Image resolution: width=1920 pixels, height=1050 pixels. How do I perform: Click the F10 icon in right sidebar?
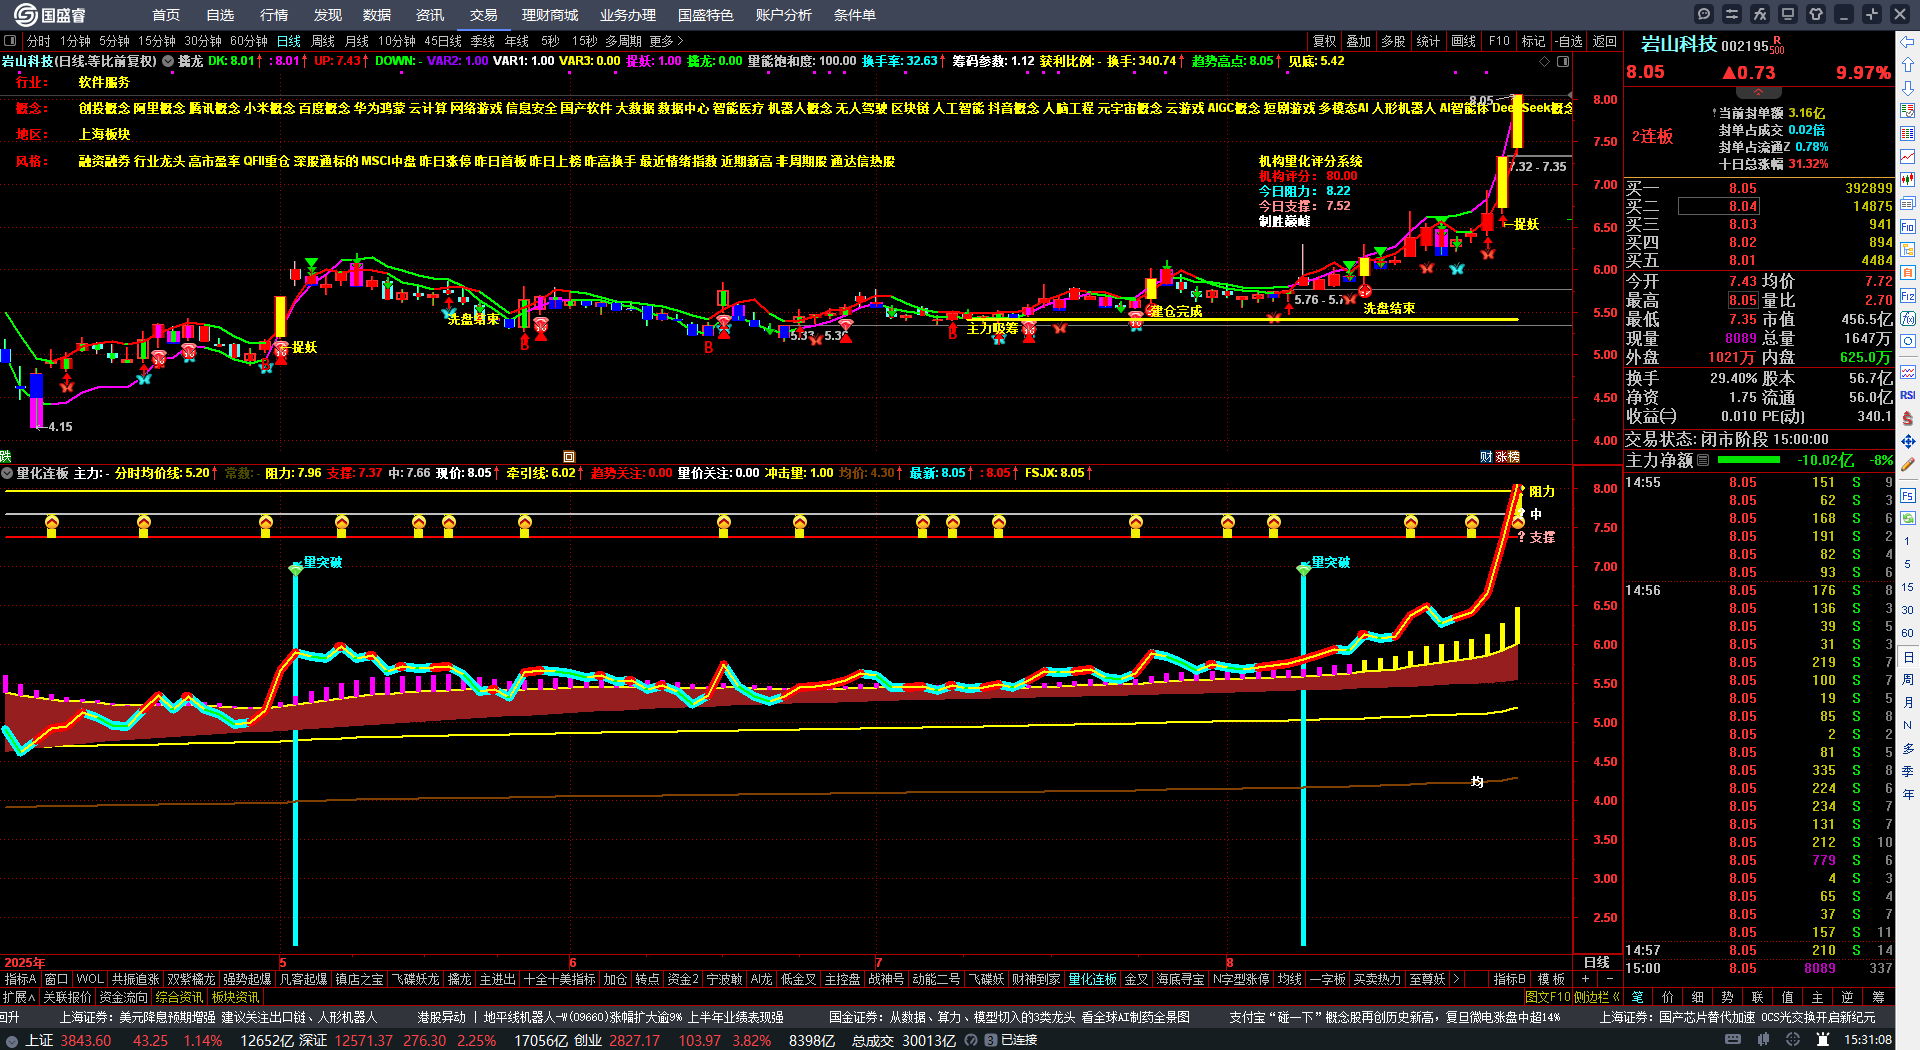pos(1908,227)
